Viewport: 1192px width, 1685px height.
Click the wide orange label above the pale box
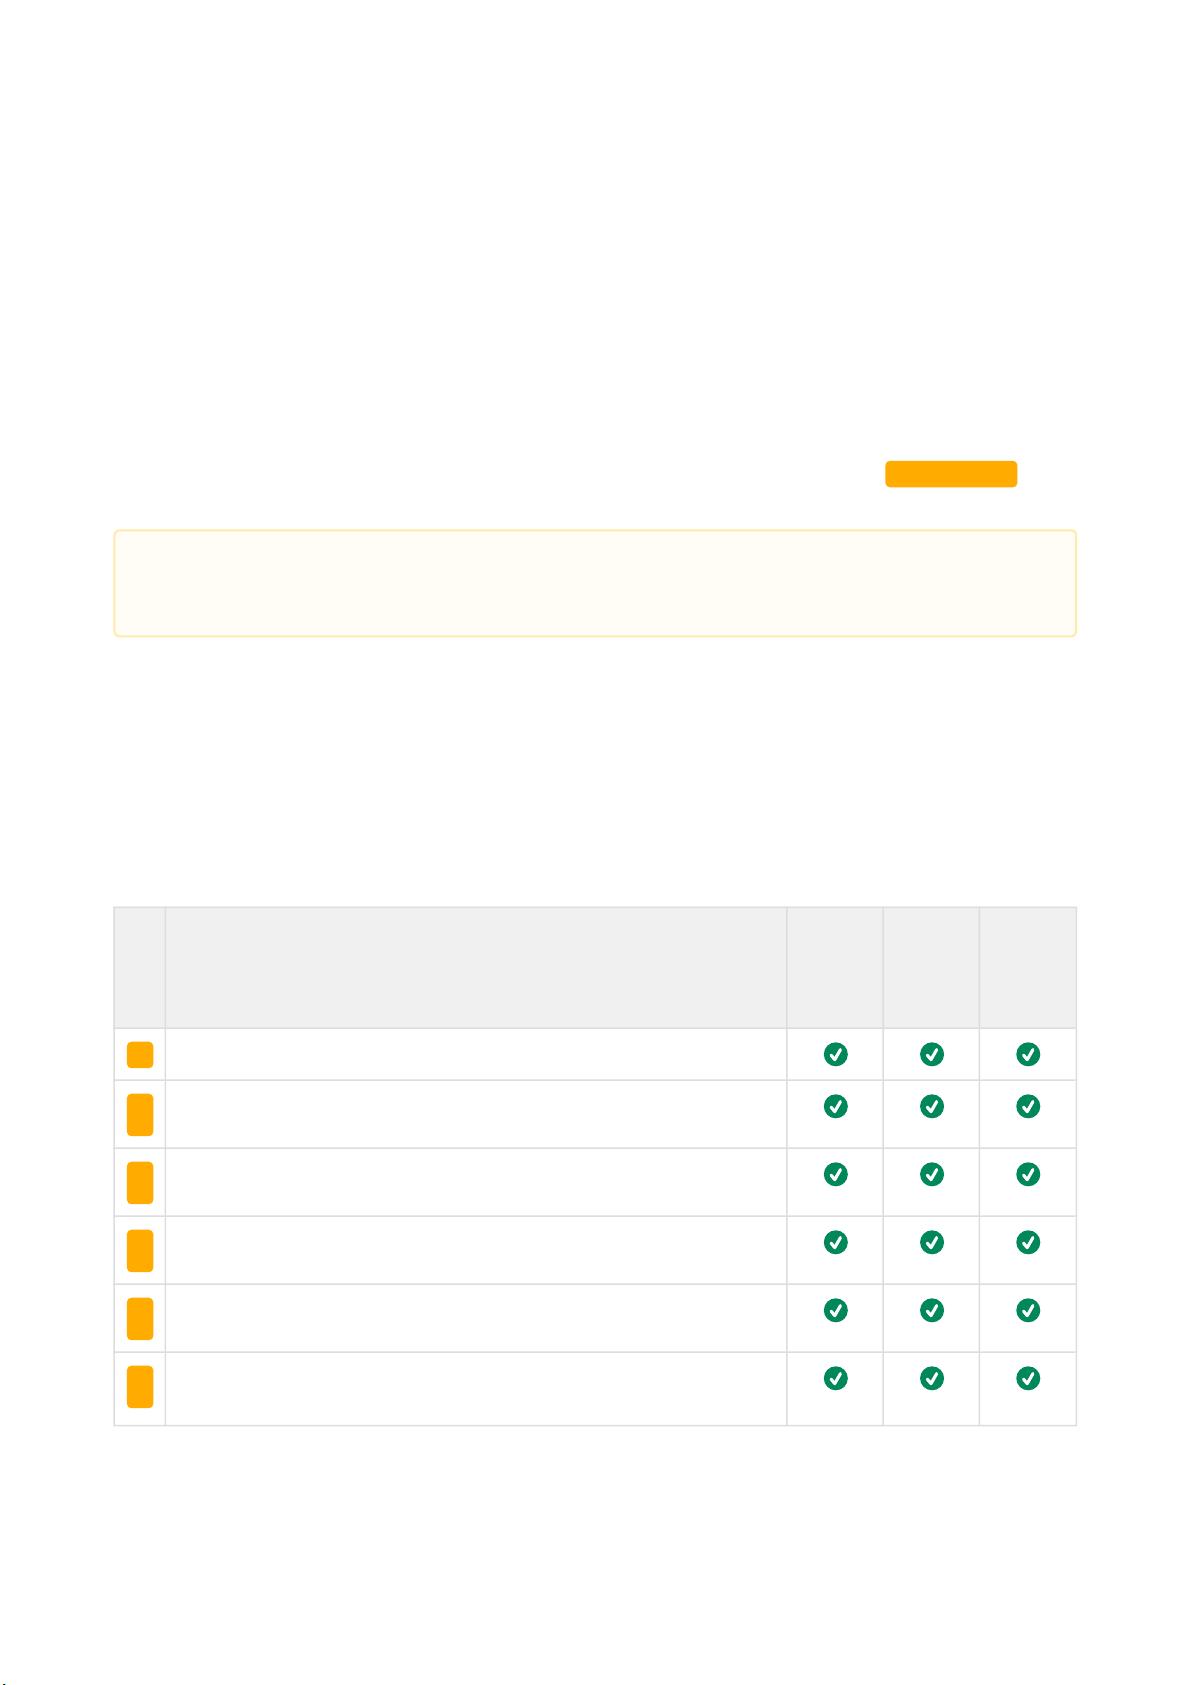(951, 474)
